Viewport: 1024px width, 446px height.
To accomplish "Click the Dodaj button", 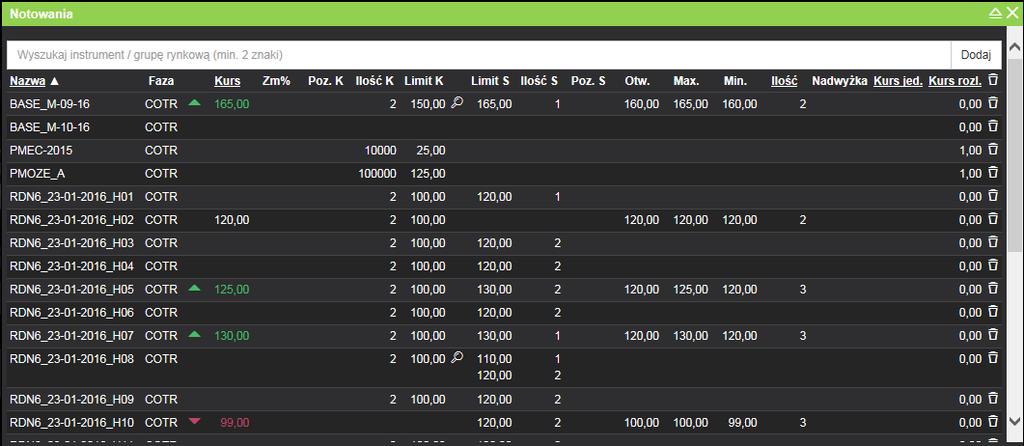I will (x=976, y=55).
